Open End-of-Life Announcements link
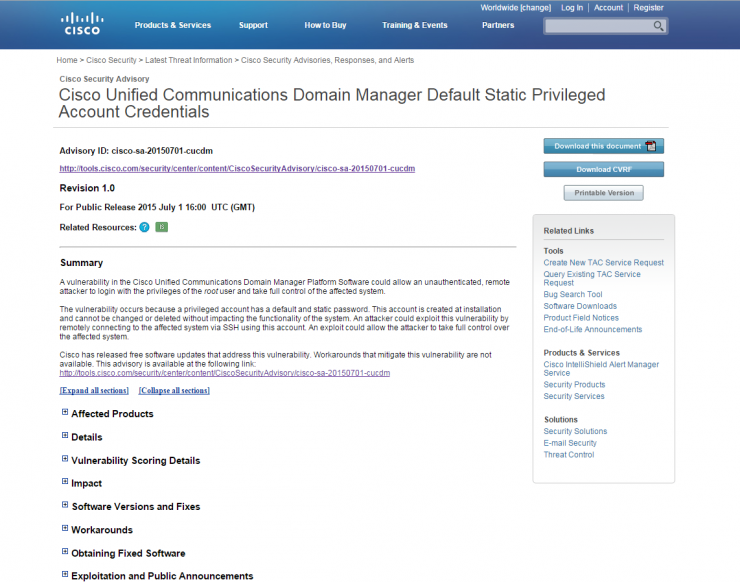Viewport: 740px width, 582px height. pyautogui.click(x=593, y=329)
